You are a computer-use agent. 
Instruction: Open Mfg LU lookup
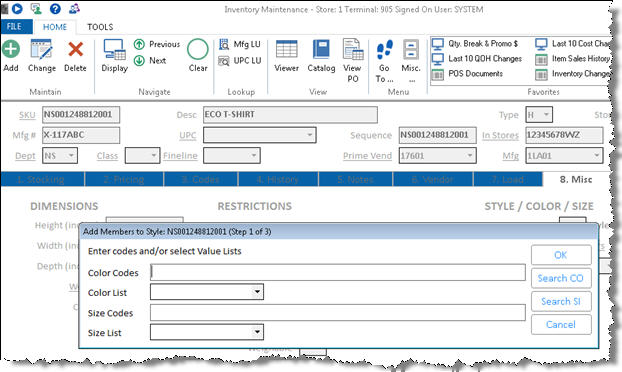point(240,44)
